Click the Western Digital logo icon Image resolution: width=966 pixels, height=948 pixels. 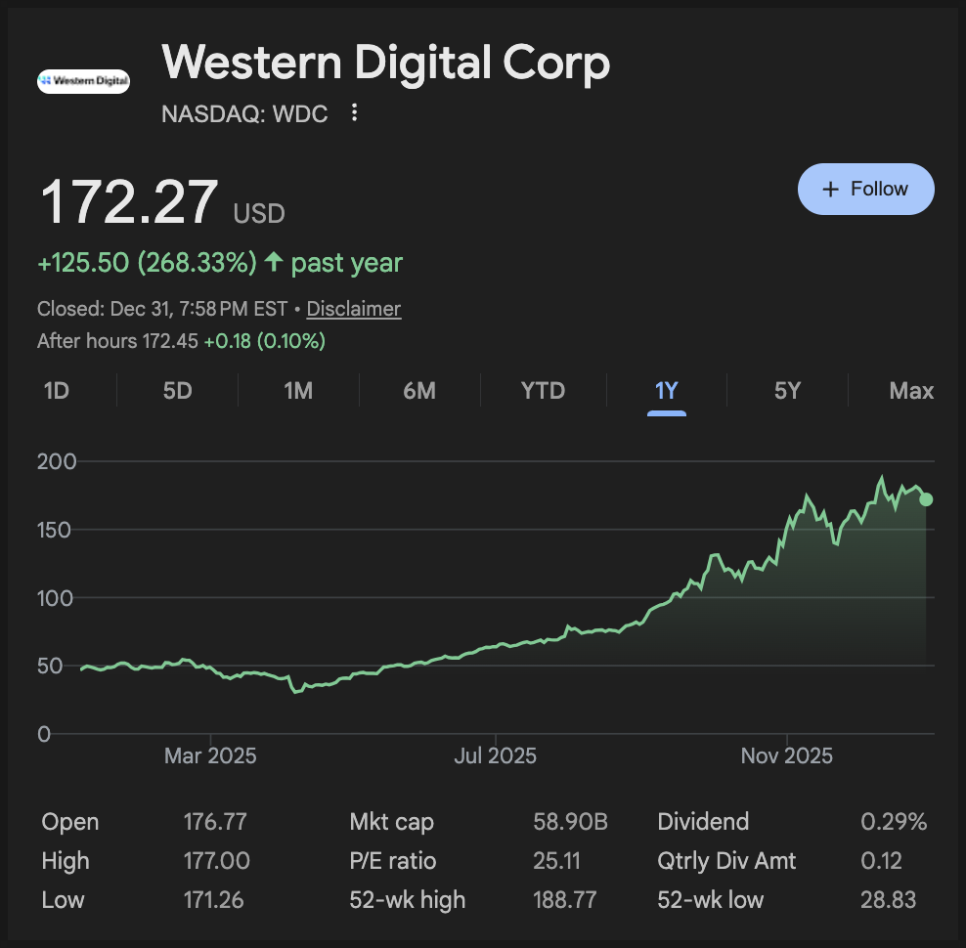point(83,80)
